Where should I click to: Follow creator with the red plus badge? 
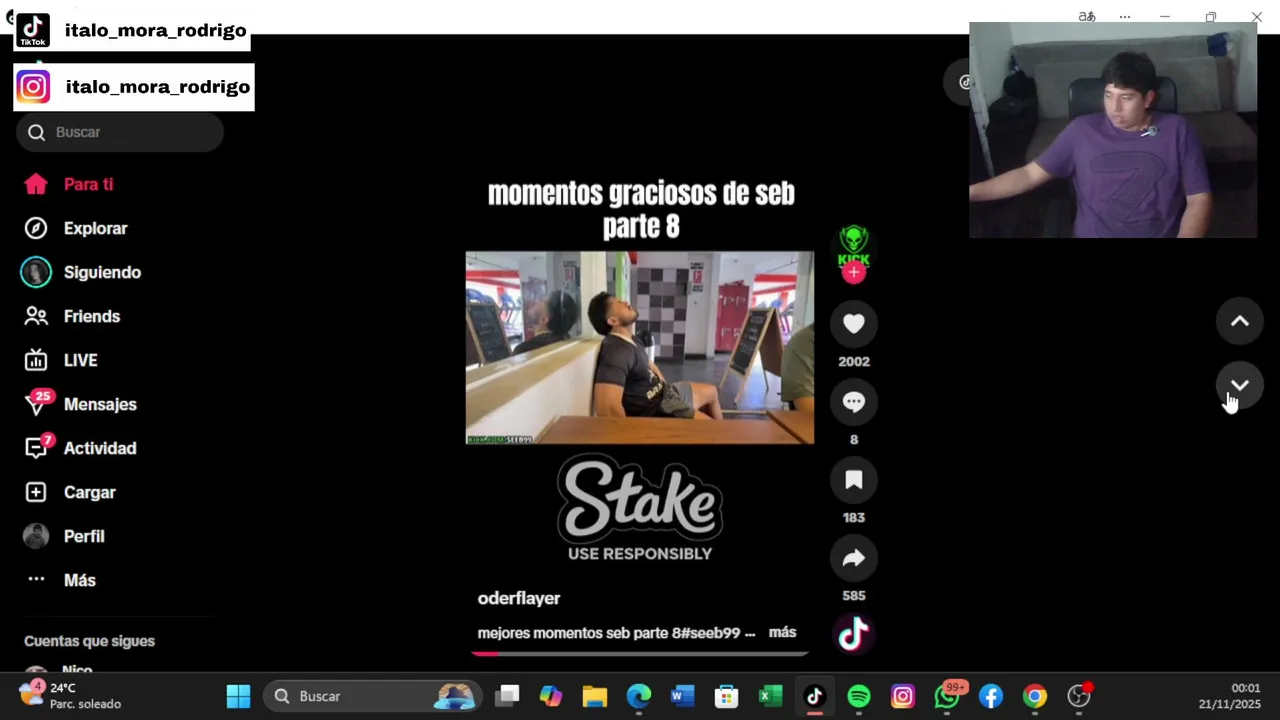click(x=854, y=272)
